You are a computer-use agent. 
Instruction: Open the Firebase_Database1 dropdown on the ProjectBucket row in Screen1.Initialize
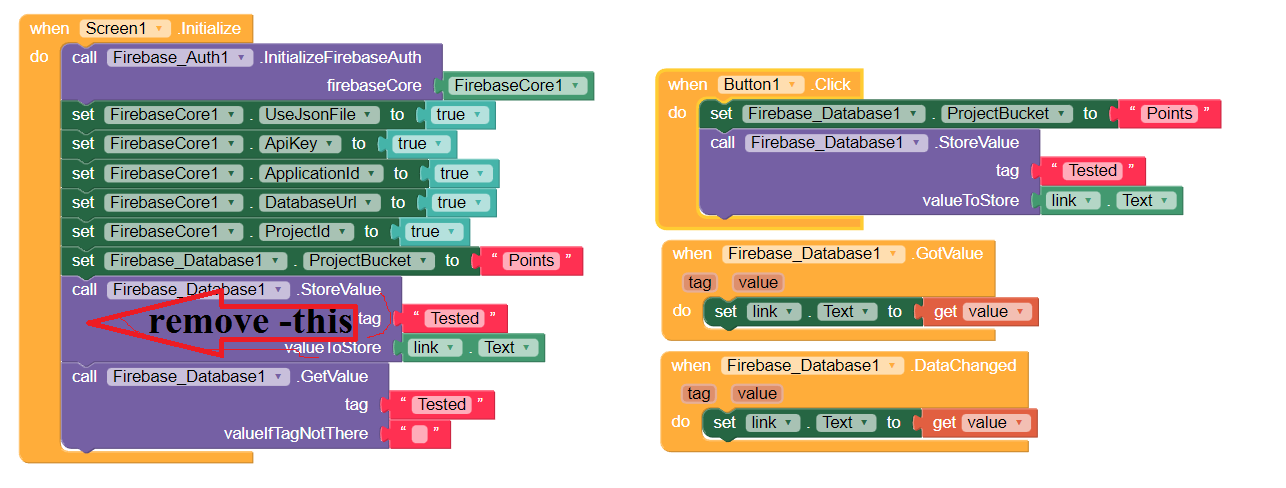click(195, 260)
